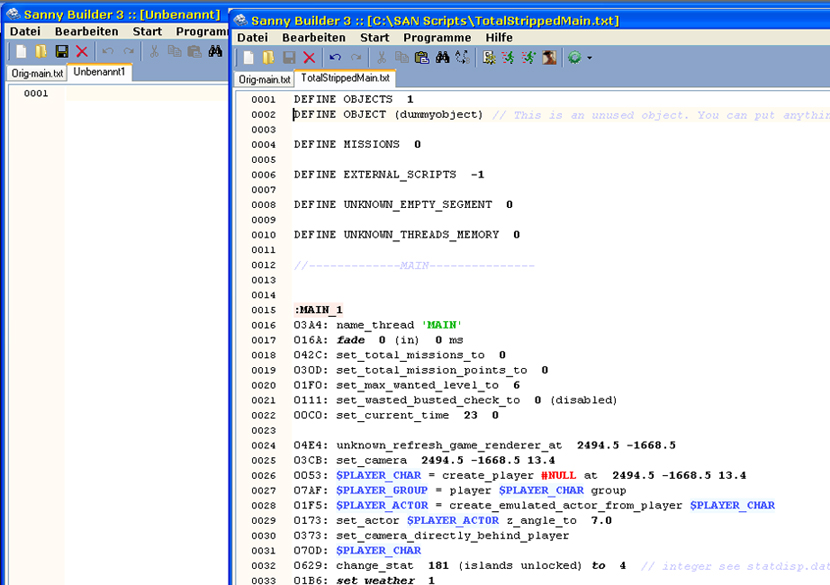Click Open folder icon in TotalStrippedMain window toolbar

(268, 58)
